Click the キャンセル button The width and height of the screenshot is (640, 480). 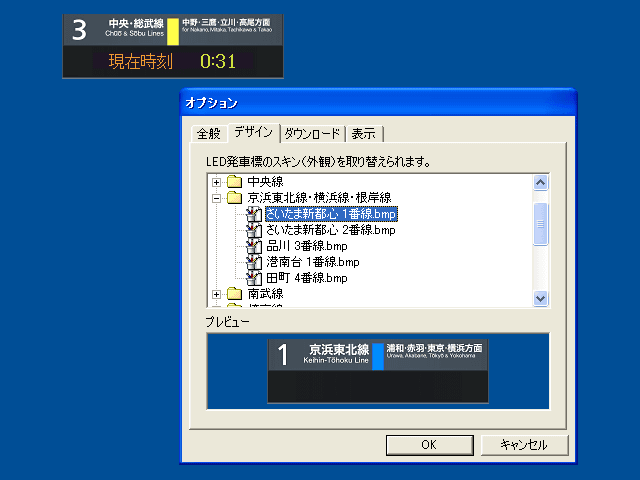coord(524,445)
